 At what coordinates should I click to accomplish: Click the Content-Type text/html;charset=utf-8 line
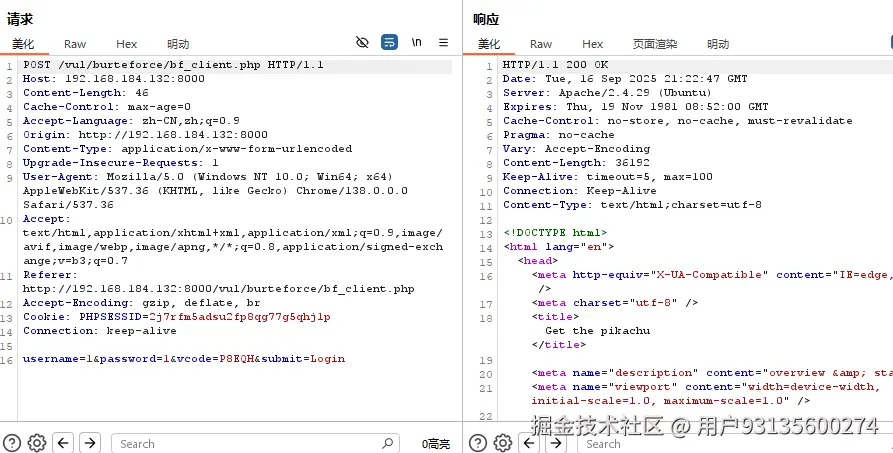click(632, 205)
